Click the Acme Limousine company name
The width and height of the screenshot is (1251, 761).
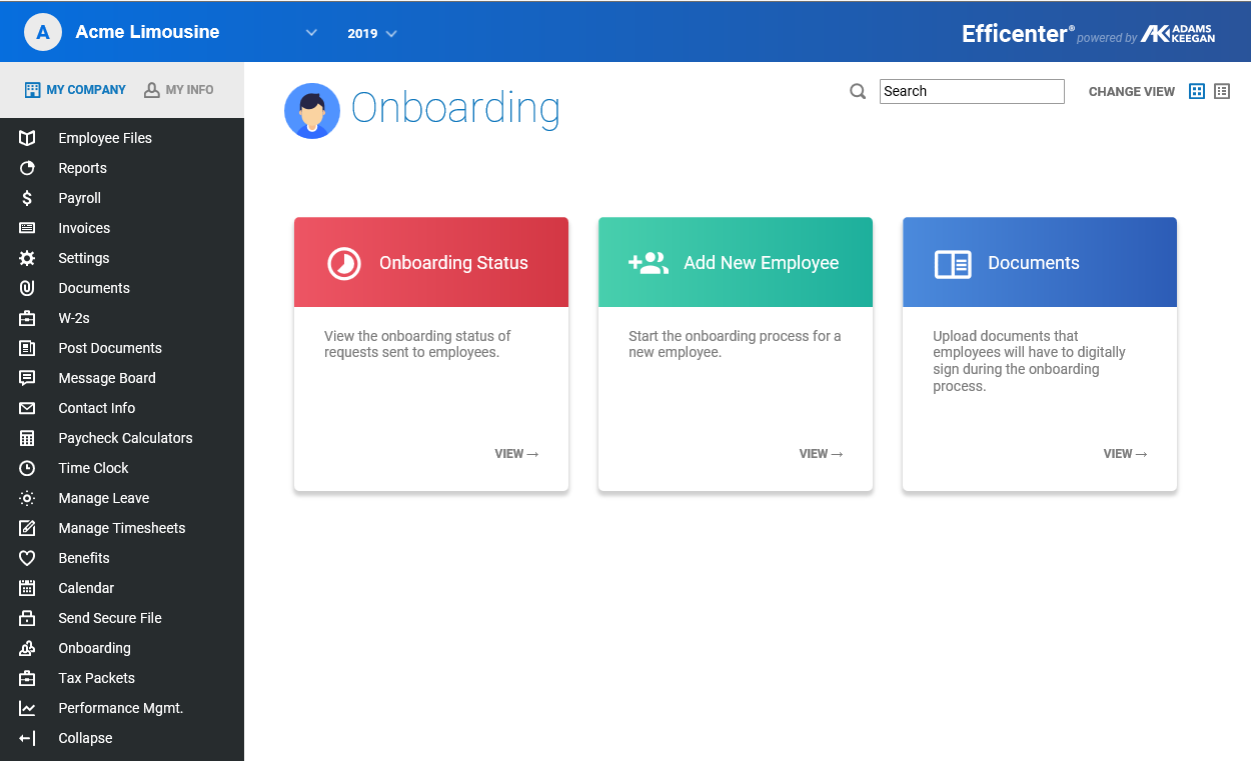click(147, 32)
